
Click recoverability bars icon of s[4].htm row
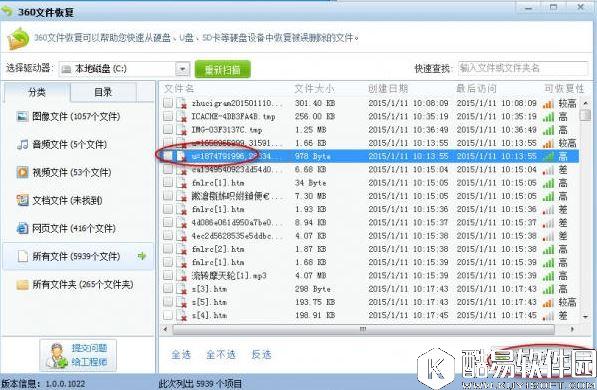click(x=548, y=315)
